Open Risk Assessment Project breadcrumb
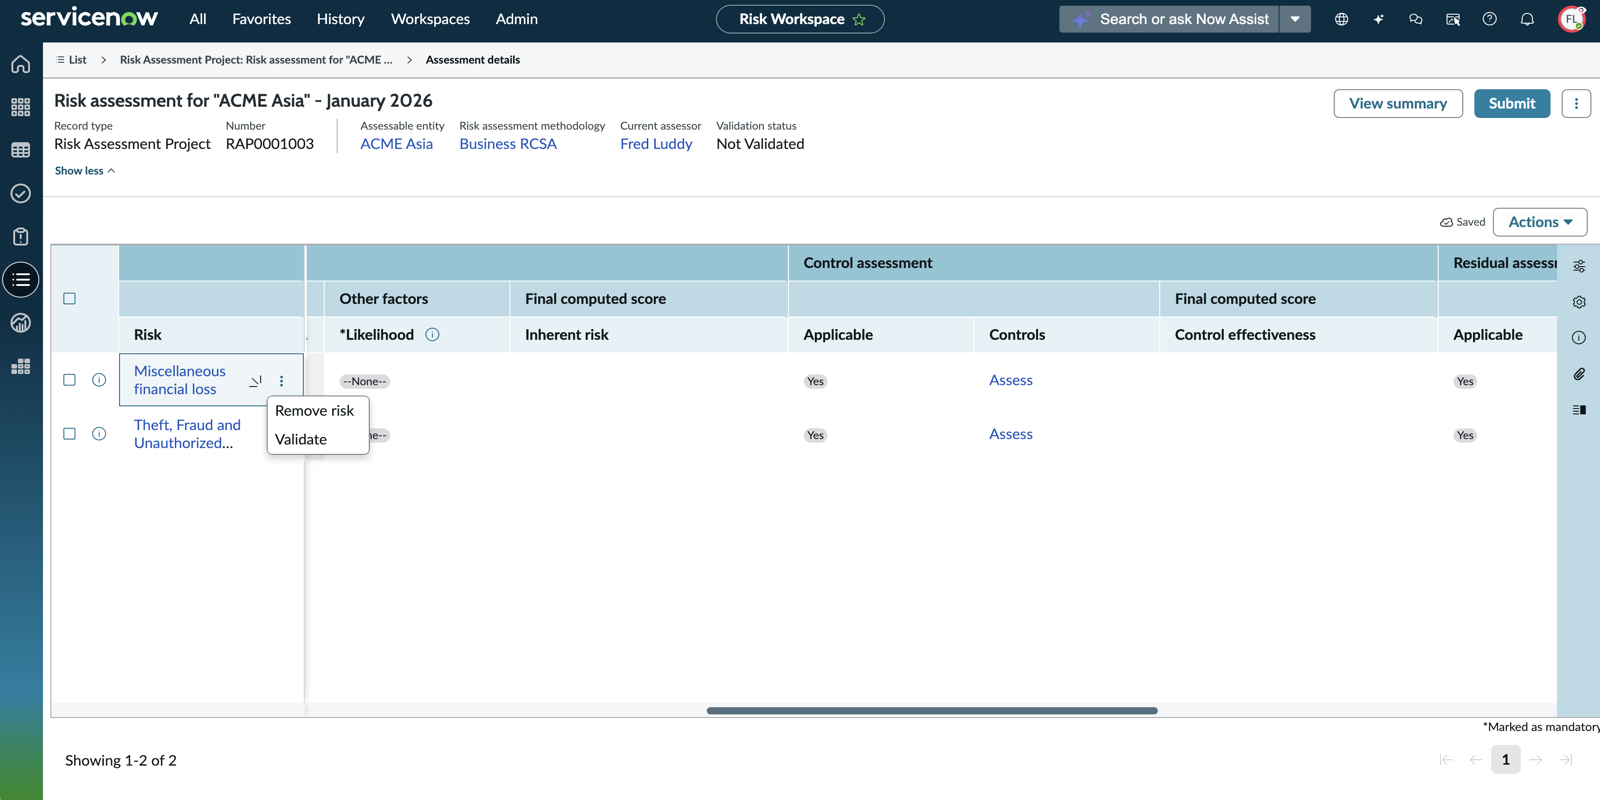Image resolution: width=1600 pixels, height=800 pixels. (x=256, y=60)
